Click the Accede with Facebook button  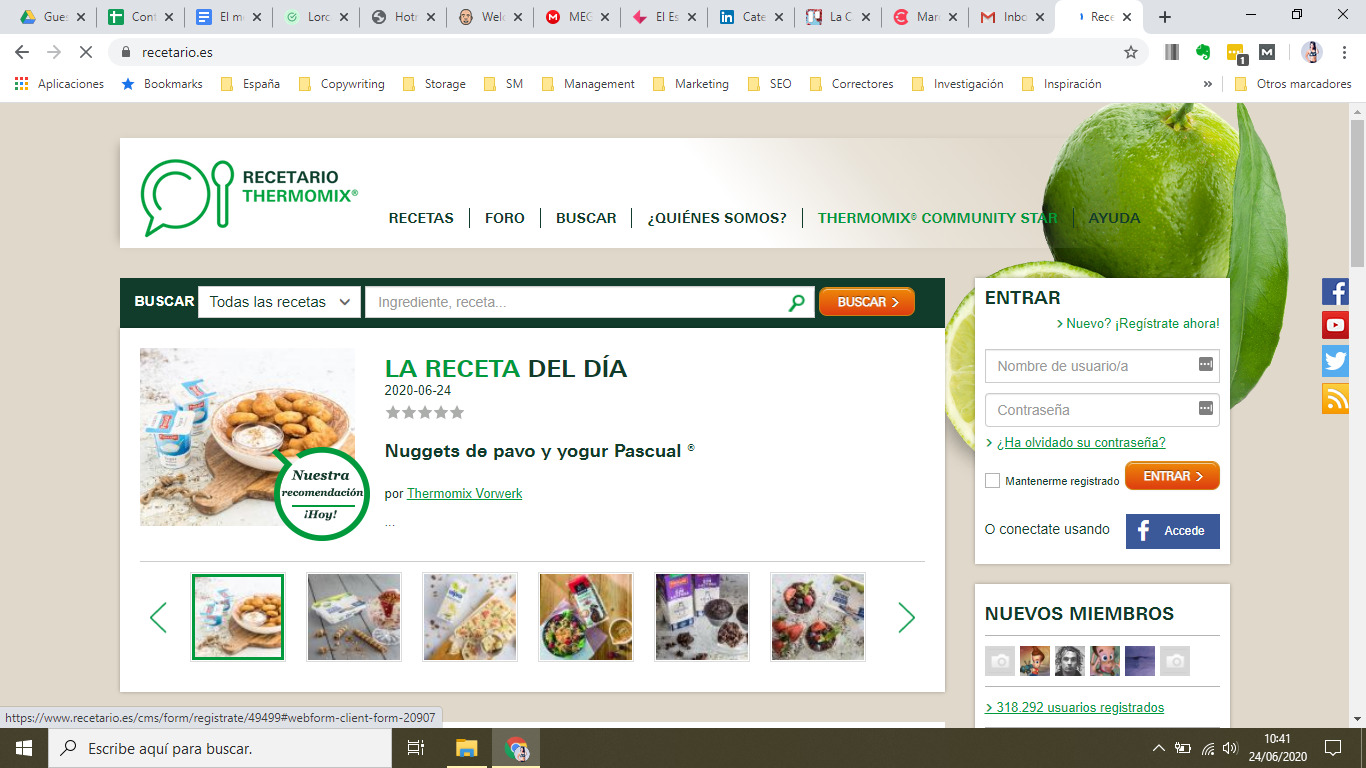tap(1172, 531)
